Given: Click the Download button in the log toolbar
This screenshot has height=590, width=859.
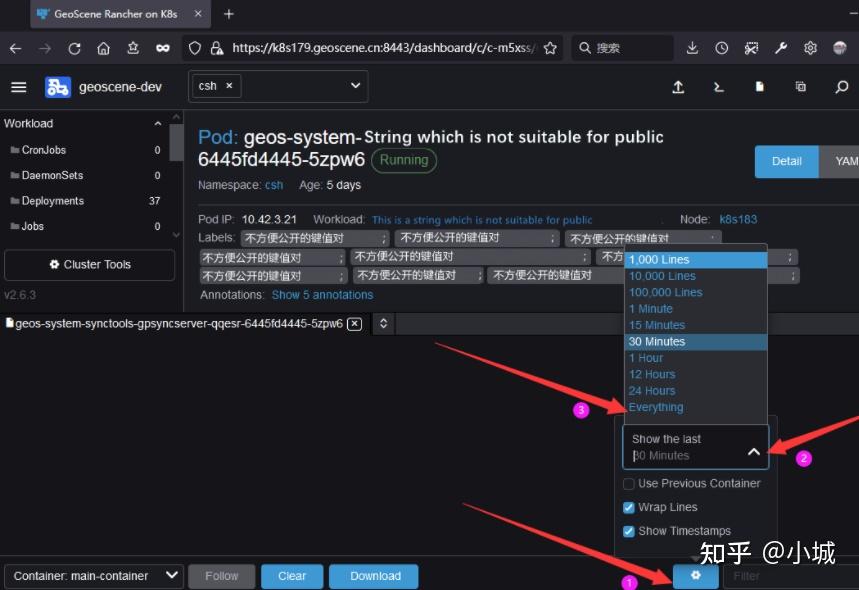Looking at the screenshot, I should [373, 575].
